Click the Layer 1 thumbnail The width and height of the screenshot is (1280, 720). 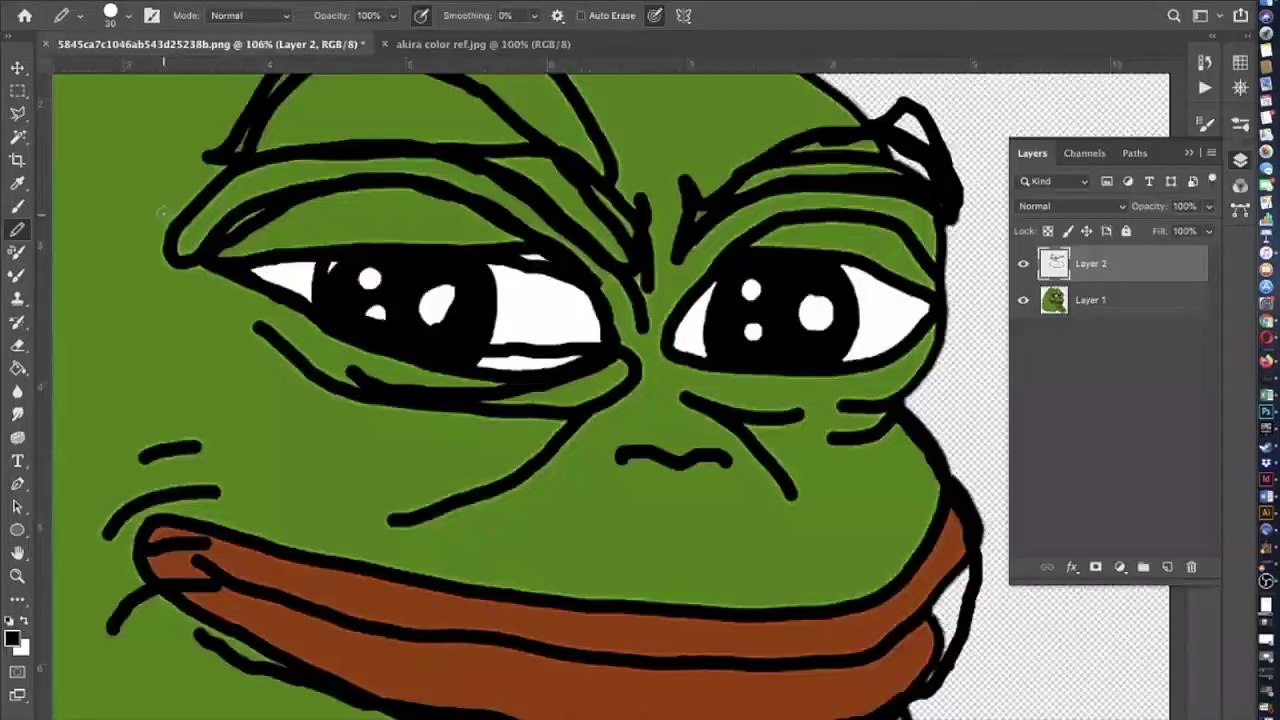coord(1054,300)
